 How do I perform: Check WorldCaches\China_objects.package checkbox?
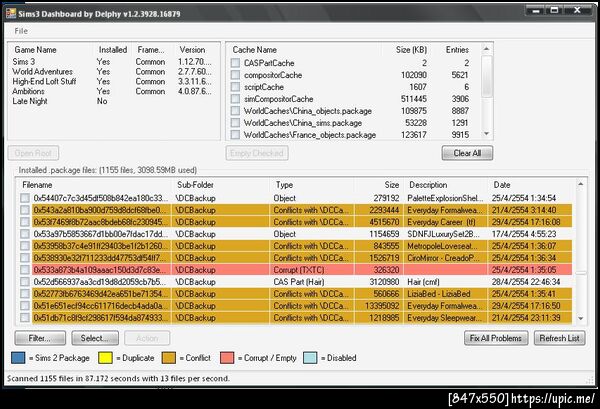pyautogui.click(x=235, y=111)
